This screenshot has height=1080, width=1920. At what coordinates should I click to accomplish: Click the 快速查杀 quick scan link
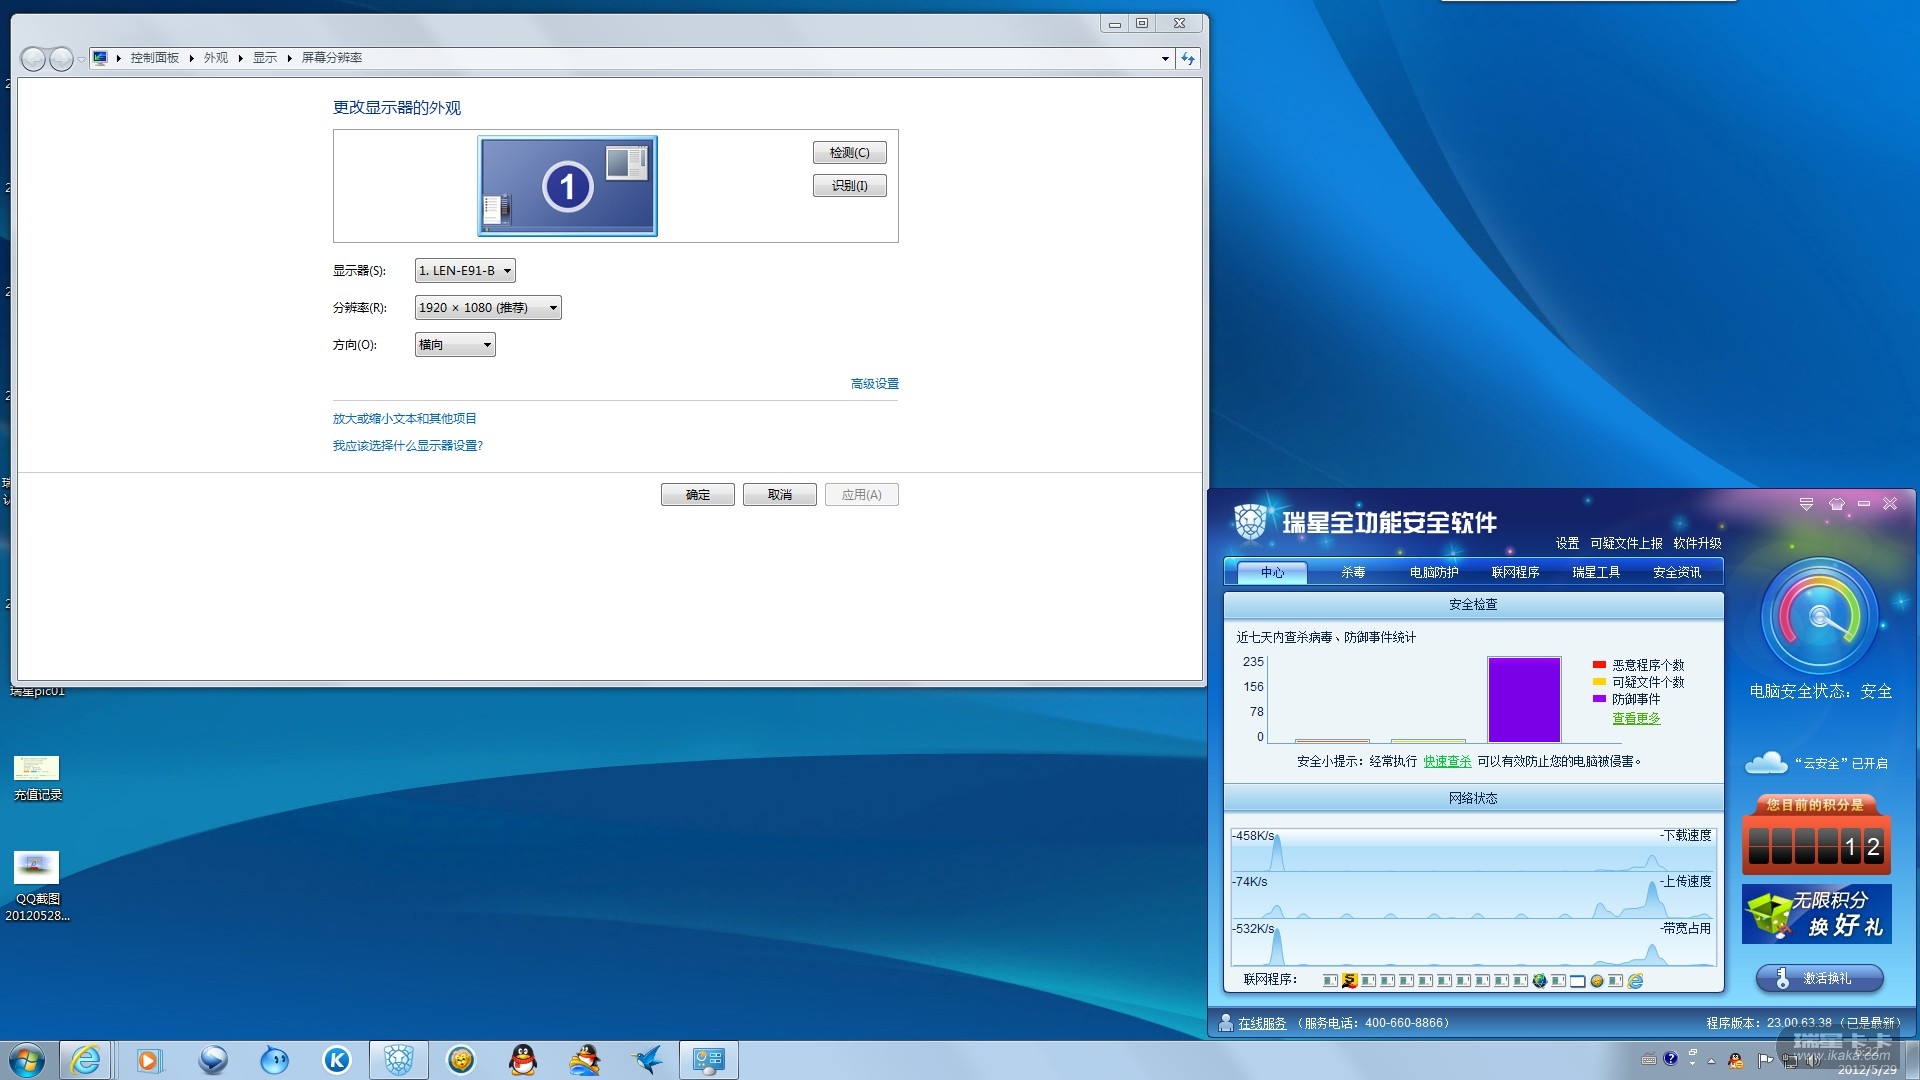pyautogui.click(x=1446, y=761)
